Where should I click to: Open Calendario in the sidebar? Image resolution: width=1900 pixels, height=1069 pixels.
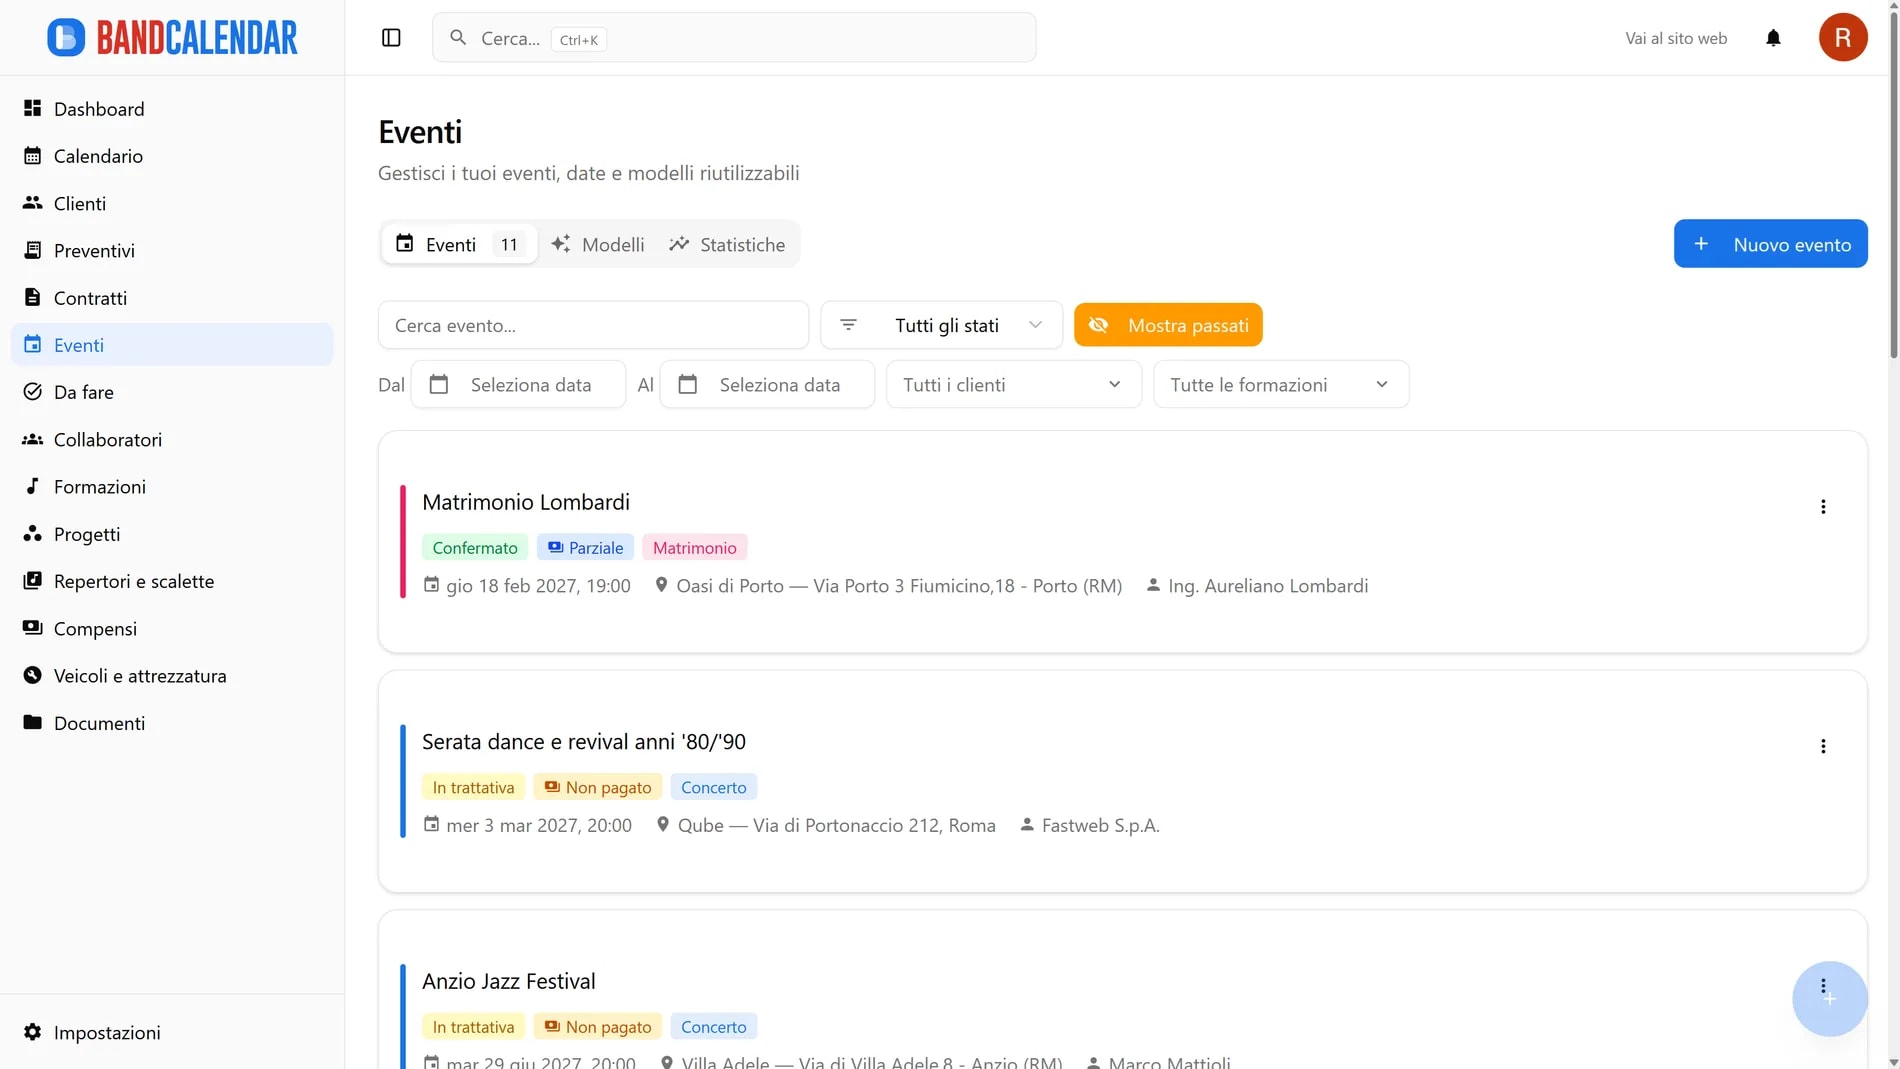coord(172,156)
